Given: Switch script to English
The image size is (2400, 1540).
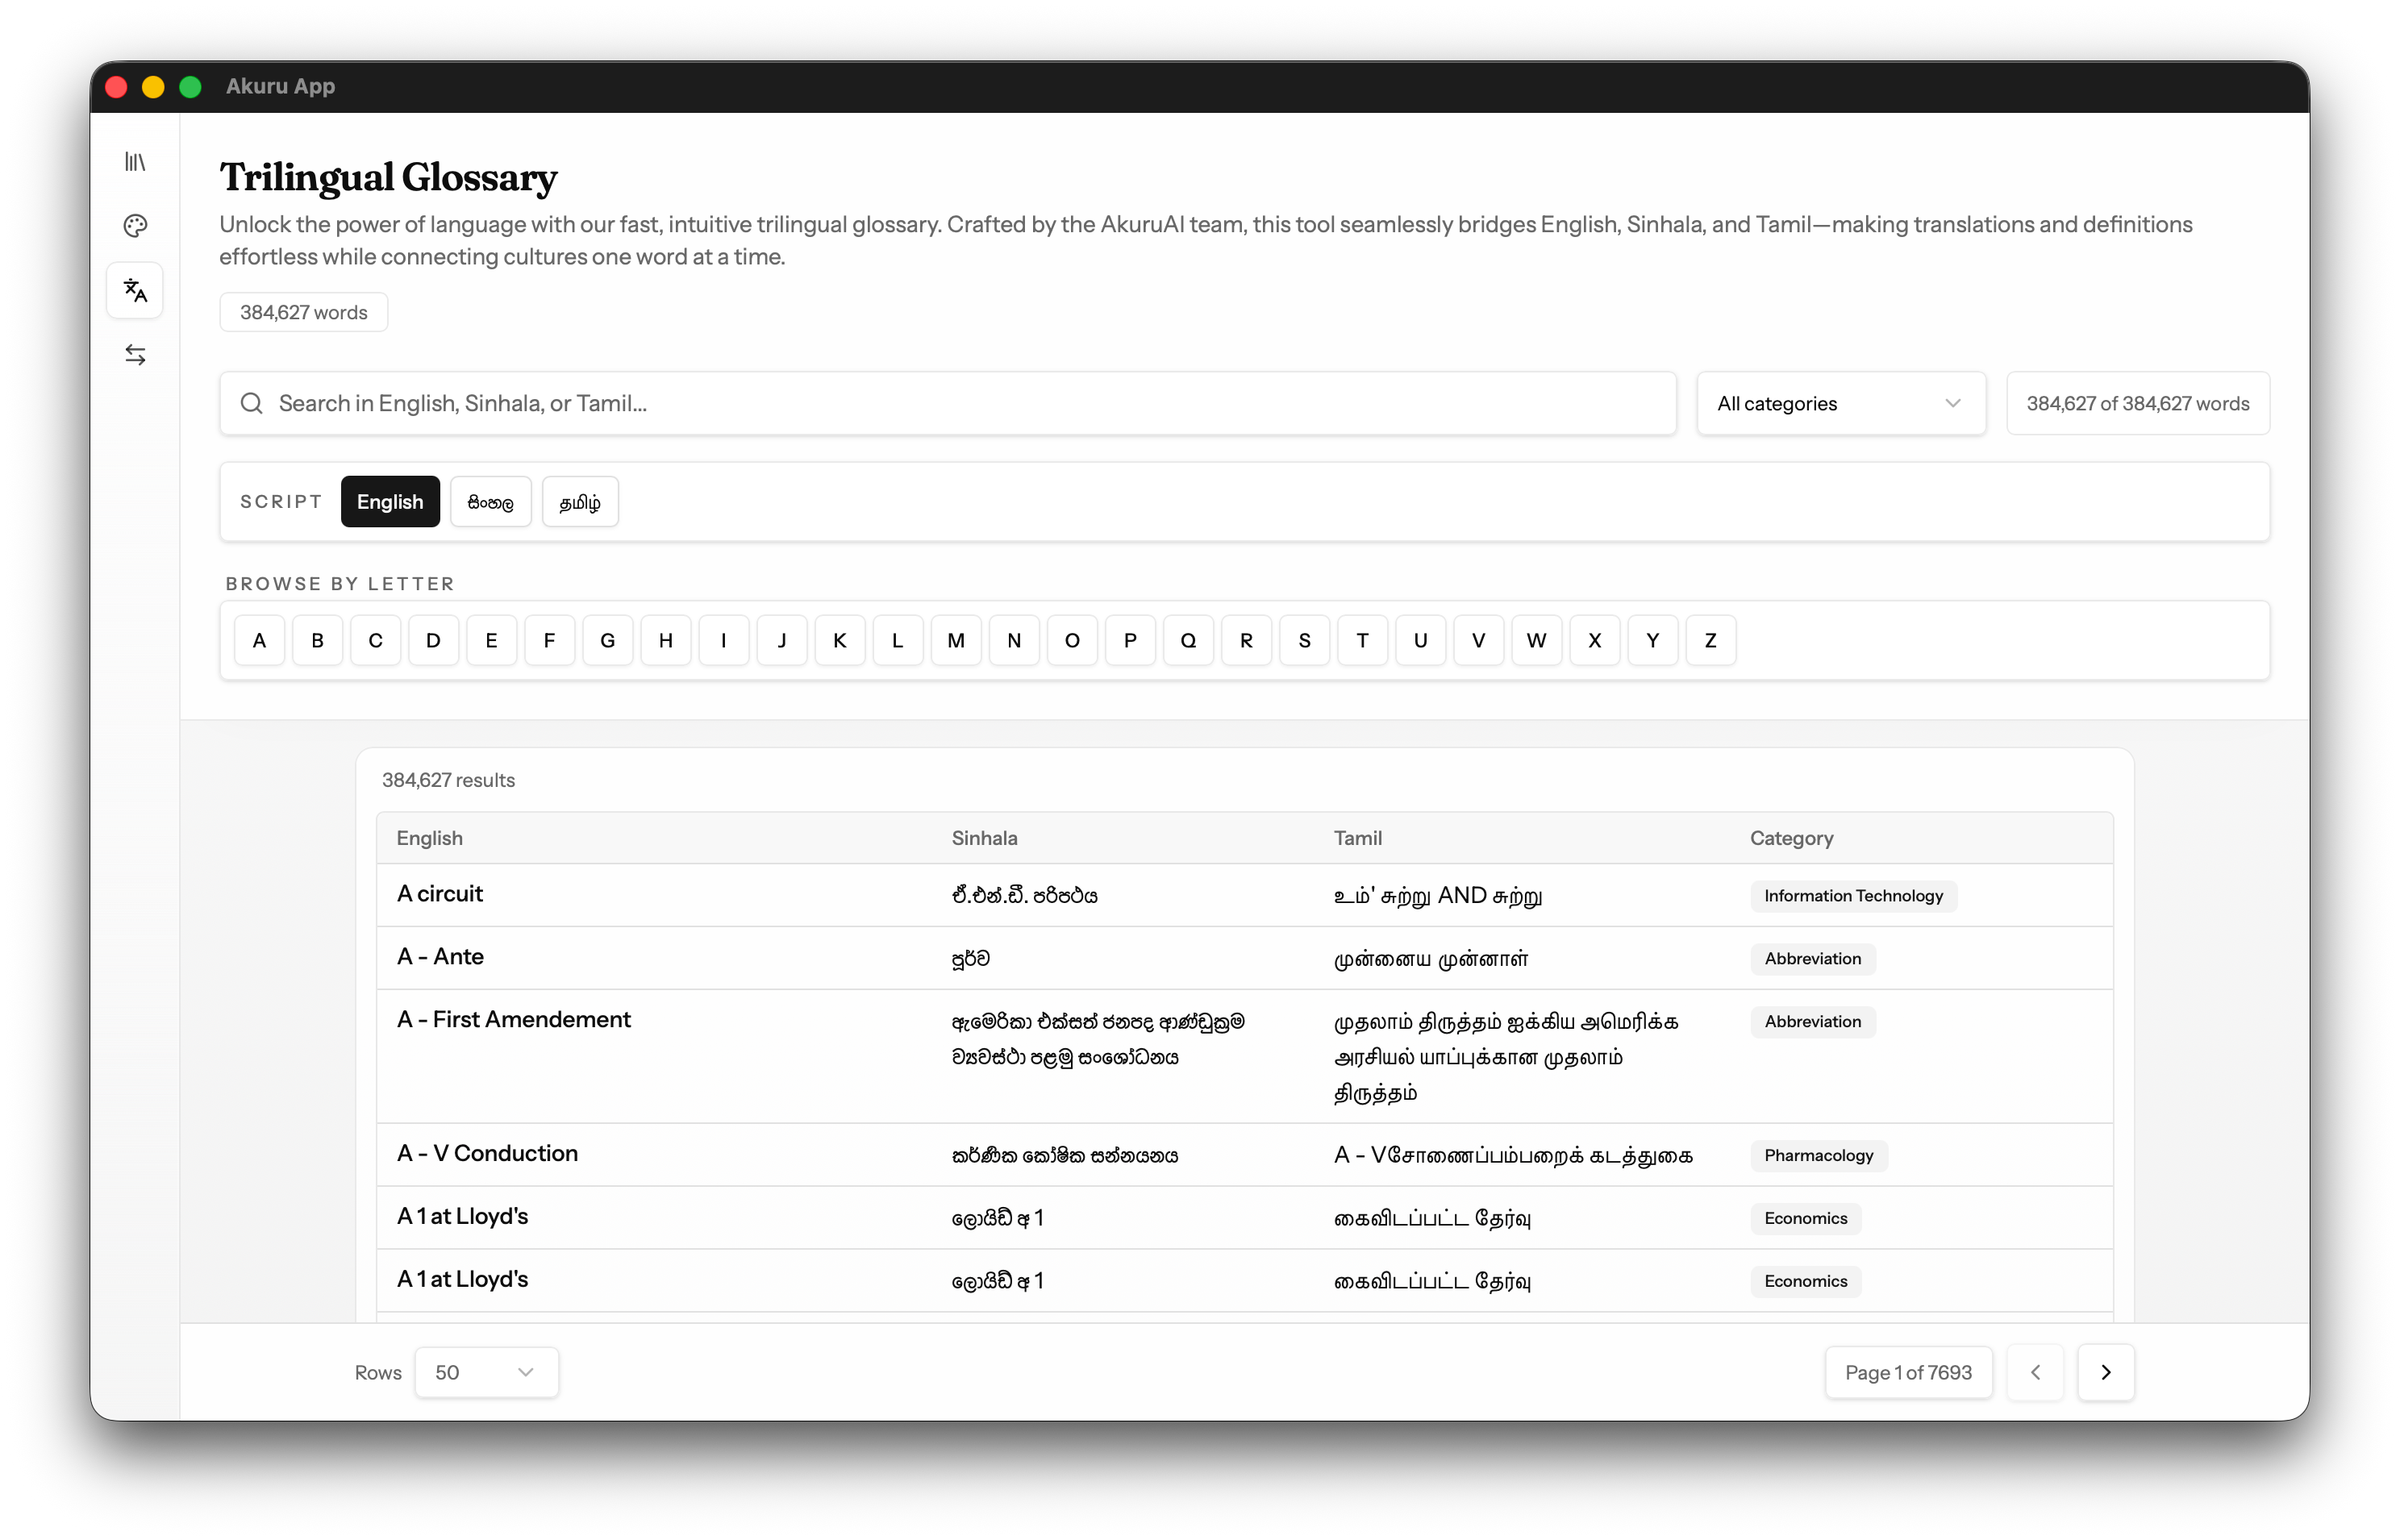Looking at the screenshot, I should point(390,502).
